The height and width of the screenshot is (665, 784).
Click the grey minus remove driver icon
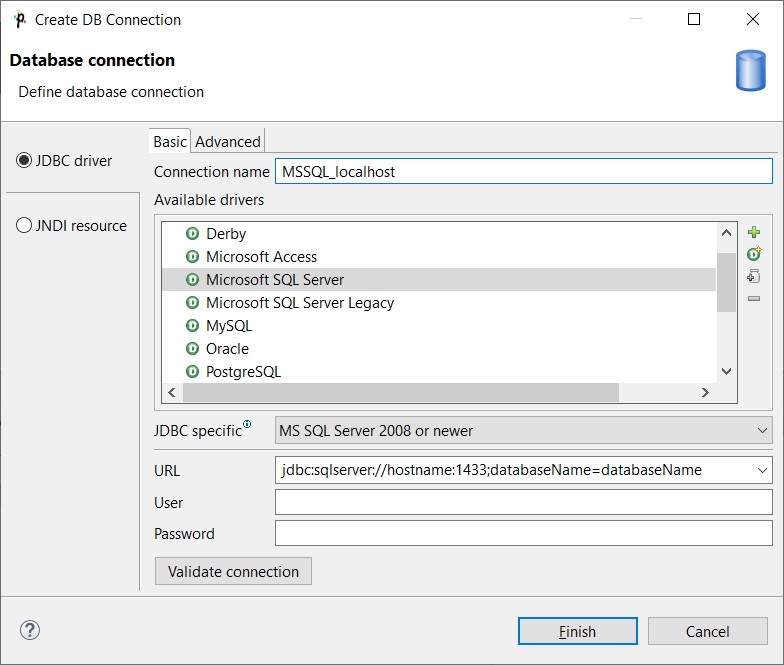(x=754, y=298)
